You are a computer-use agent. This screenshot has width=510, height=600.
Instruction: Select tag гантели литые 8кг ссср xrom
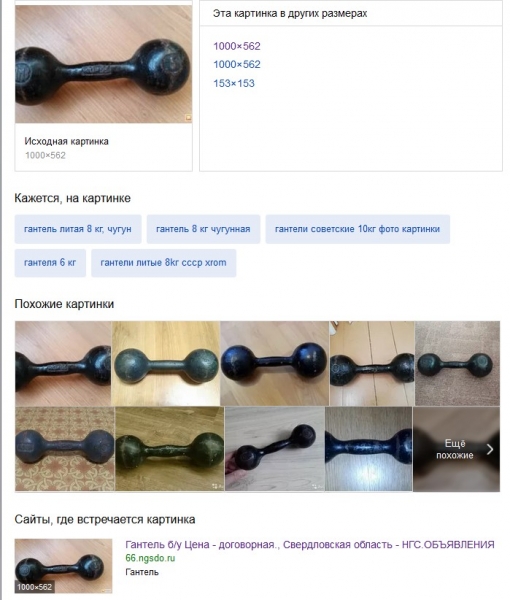click(x=163, y=262)
